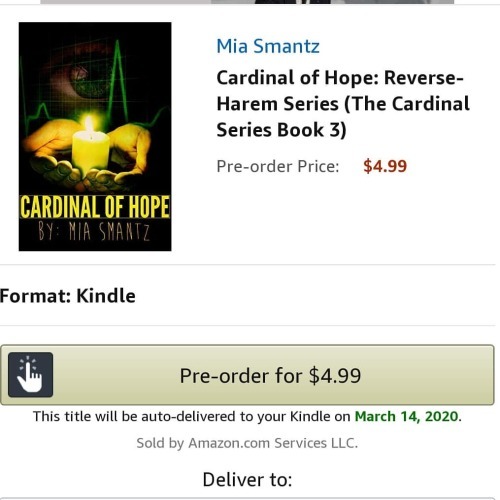
Task: Select the Deliver to: label
Action: point(247,480)
